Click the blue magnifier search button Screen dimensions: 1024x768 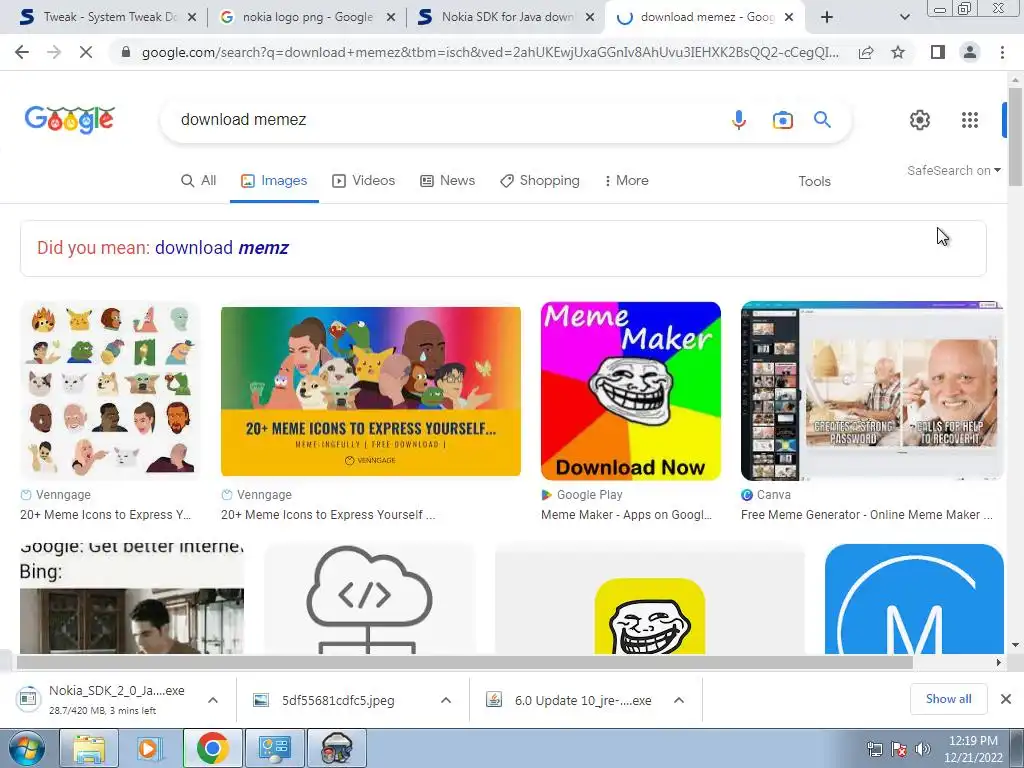click(822, 120)
